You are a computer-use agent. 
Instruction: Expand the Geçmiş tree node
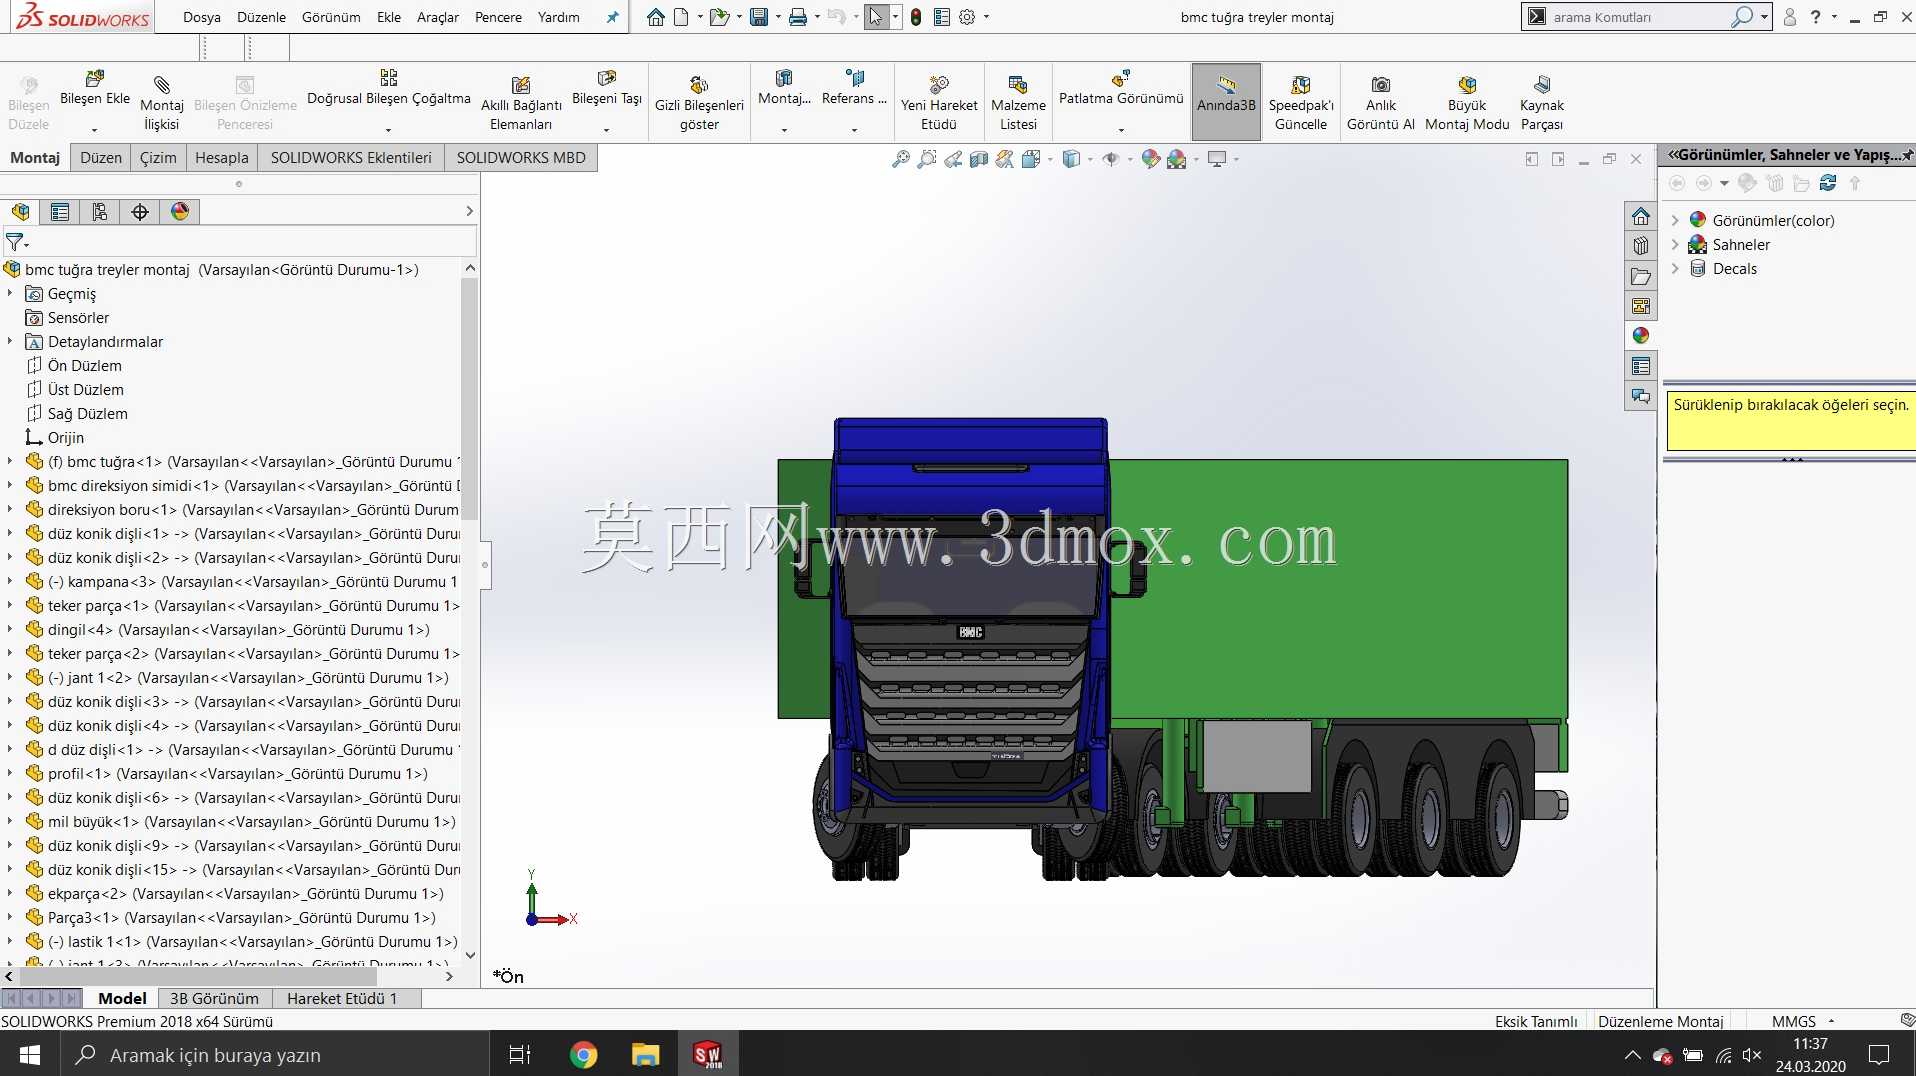[10, 294]
